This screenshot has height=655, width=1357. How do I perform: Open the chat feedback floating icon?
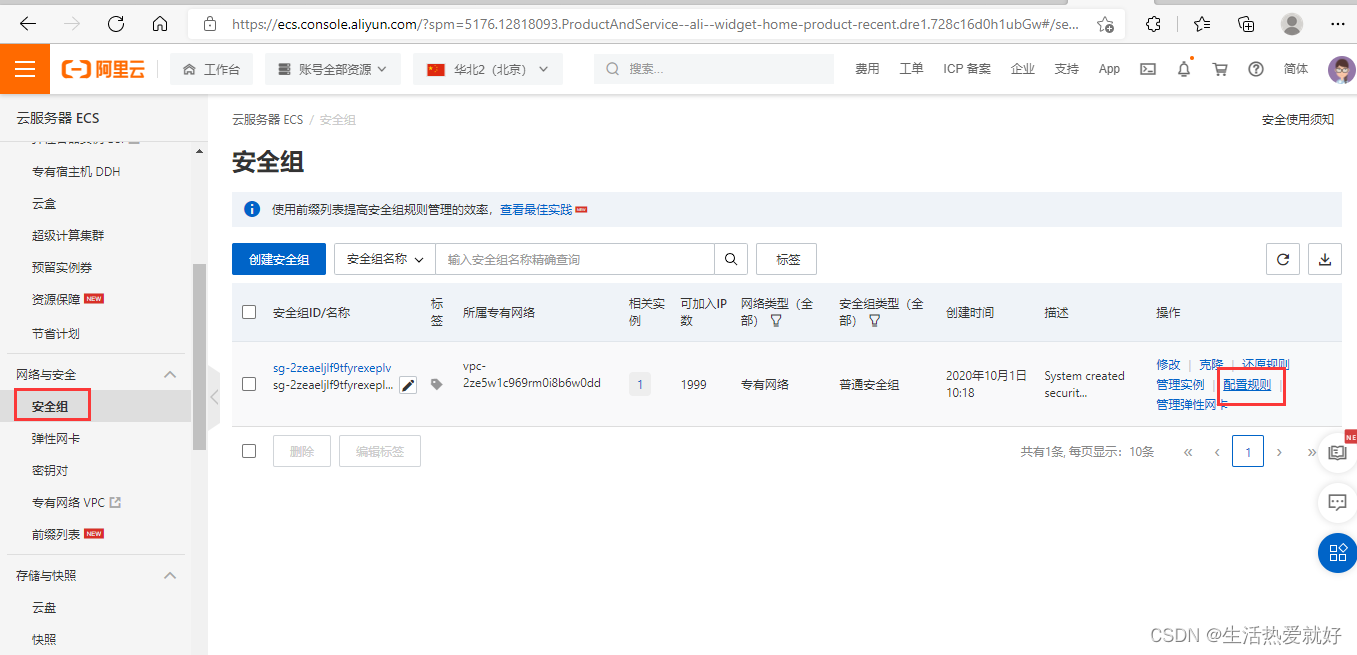click(1337, 502)
